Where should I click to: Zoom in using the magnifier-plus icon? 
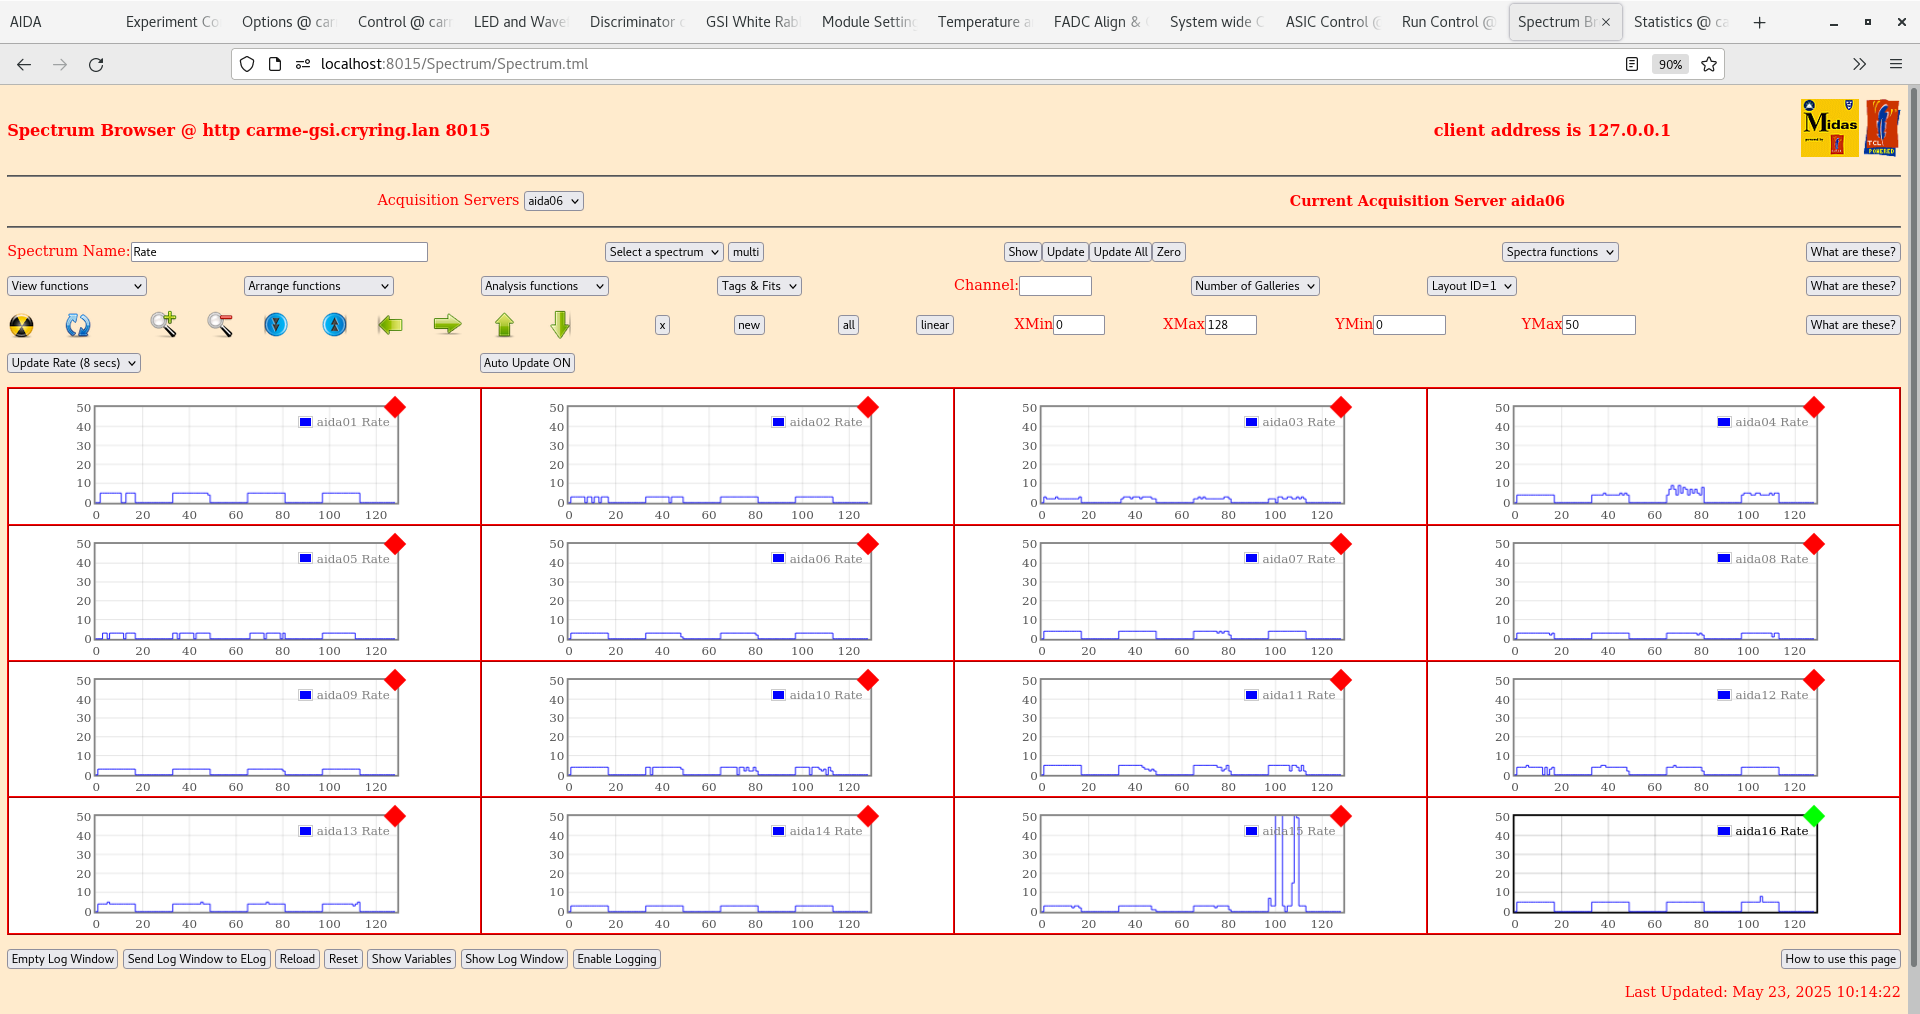[164, 325]
